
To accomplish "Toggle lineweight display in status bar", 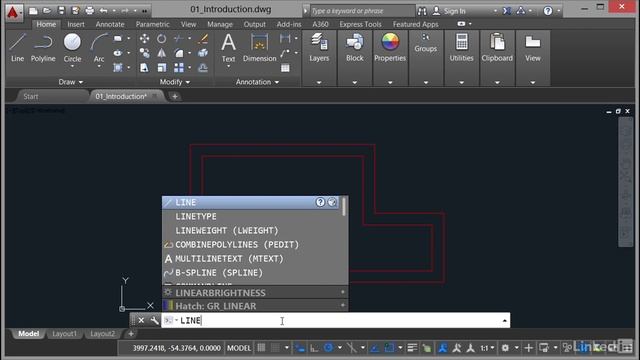I will point(412,348).
